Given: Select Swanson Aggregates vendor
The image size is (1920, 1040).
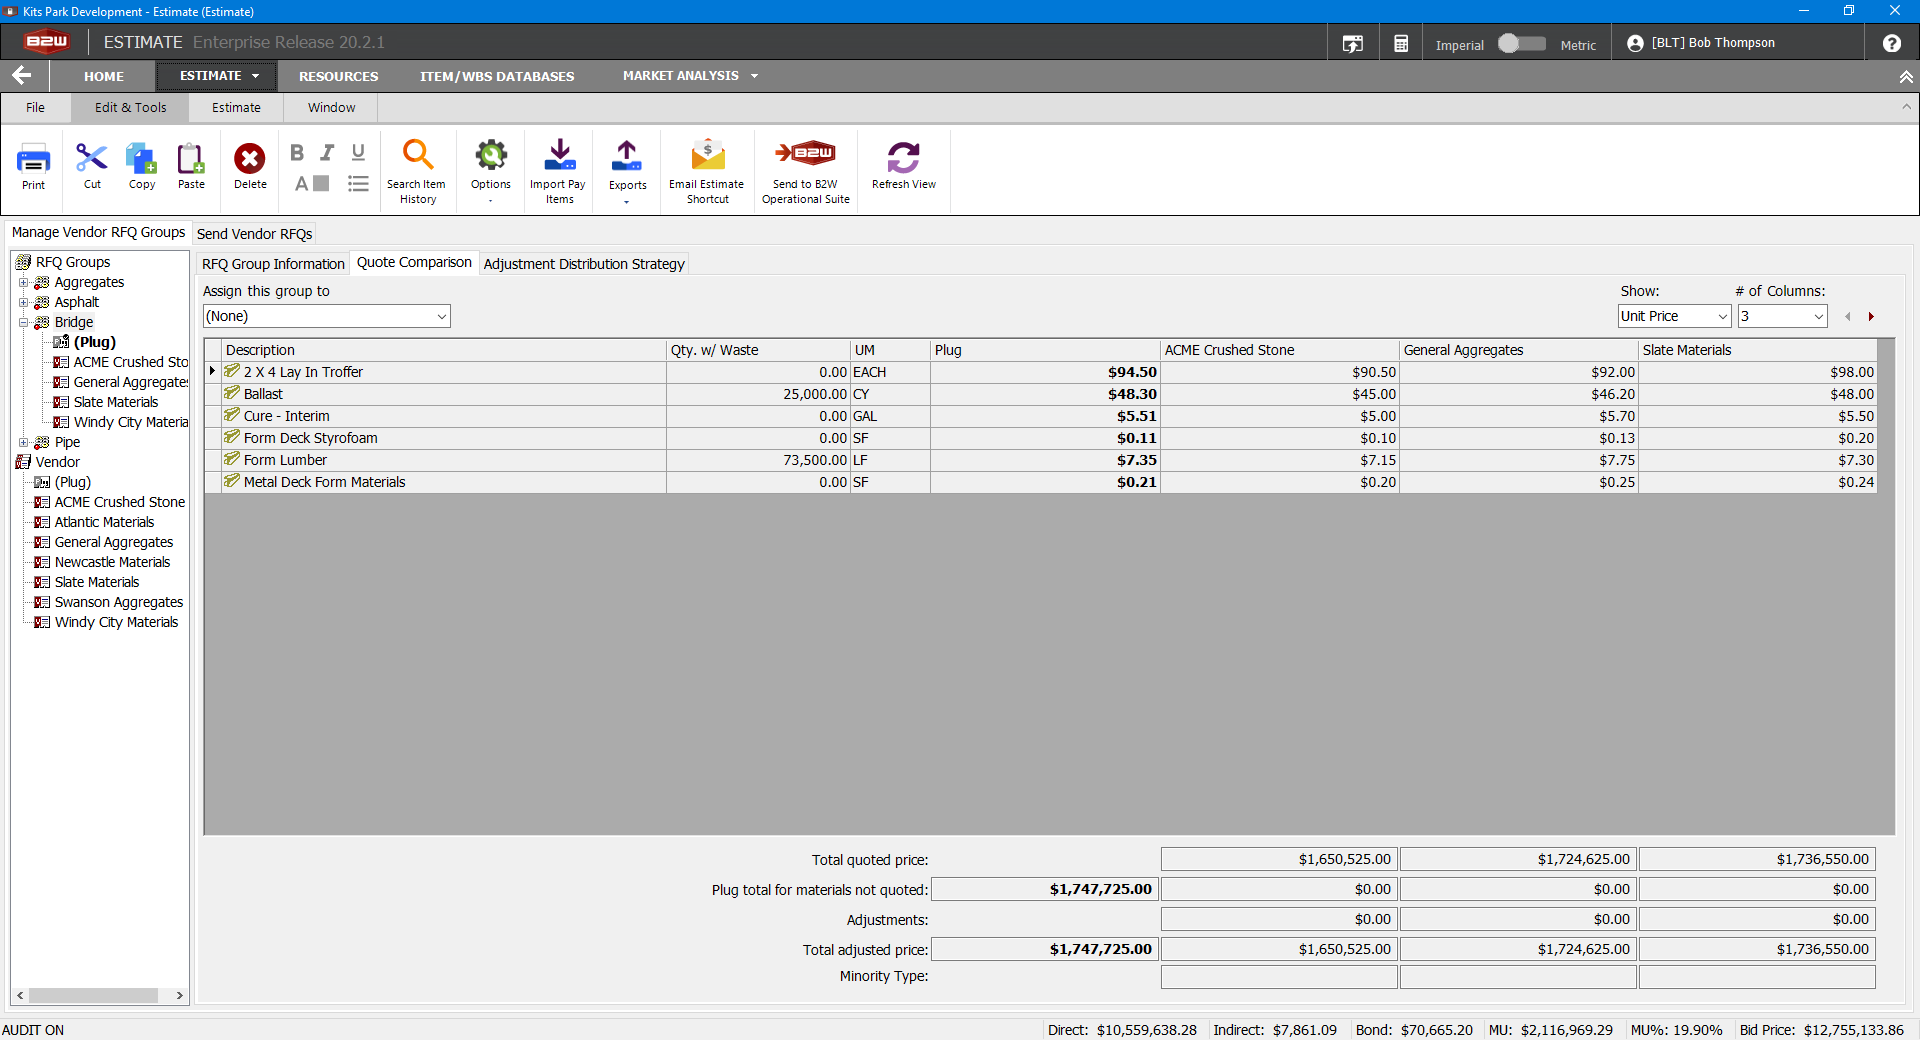Looking at the screenshot, I should pos(119,602).
